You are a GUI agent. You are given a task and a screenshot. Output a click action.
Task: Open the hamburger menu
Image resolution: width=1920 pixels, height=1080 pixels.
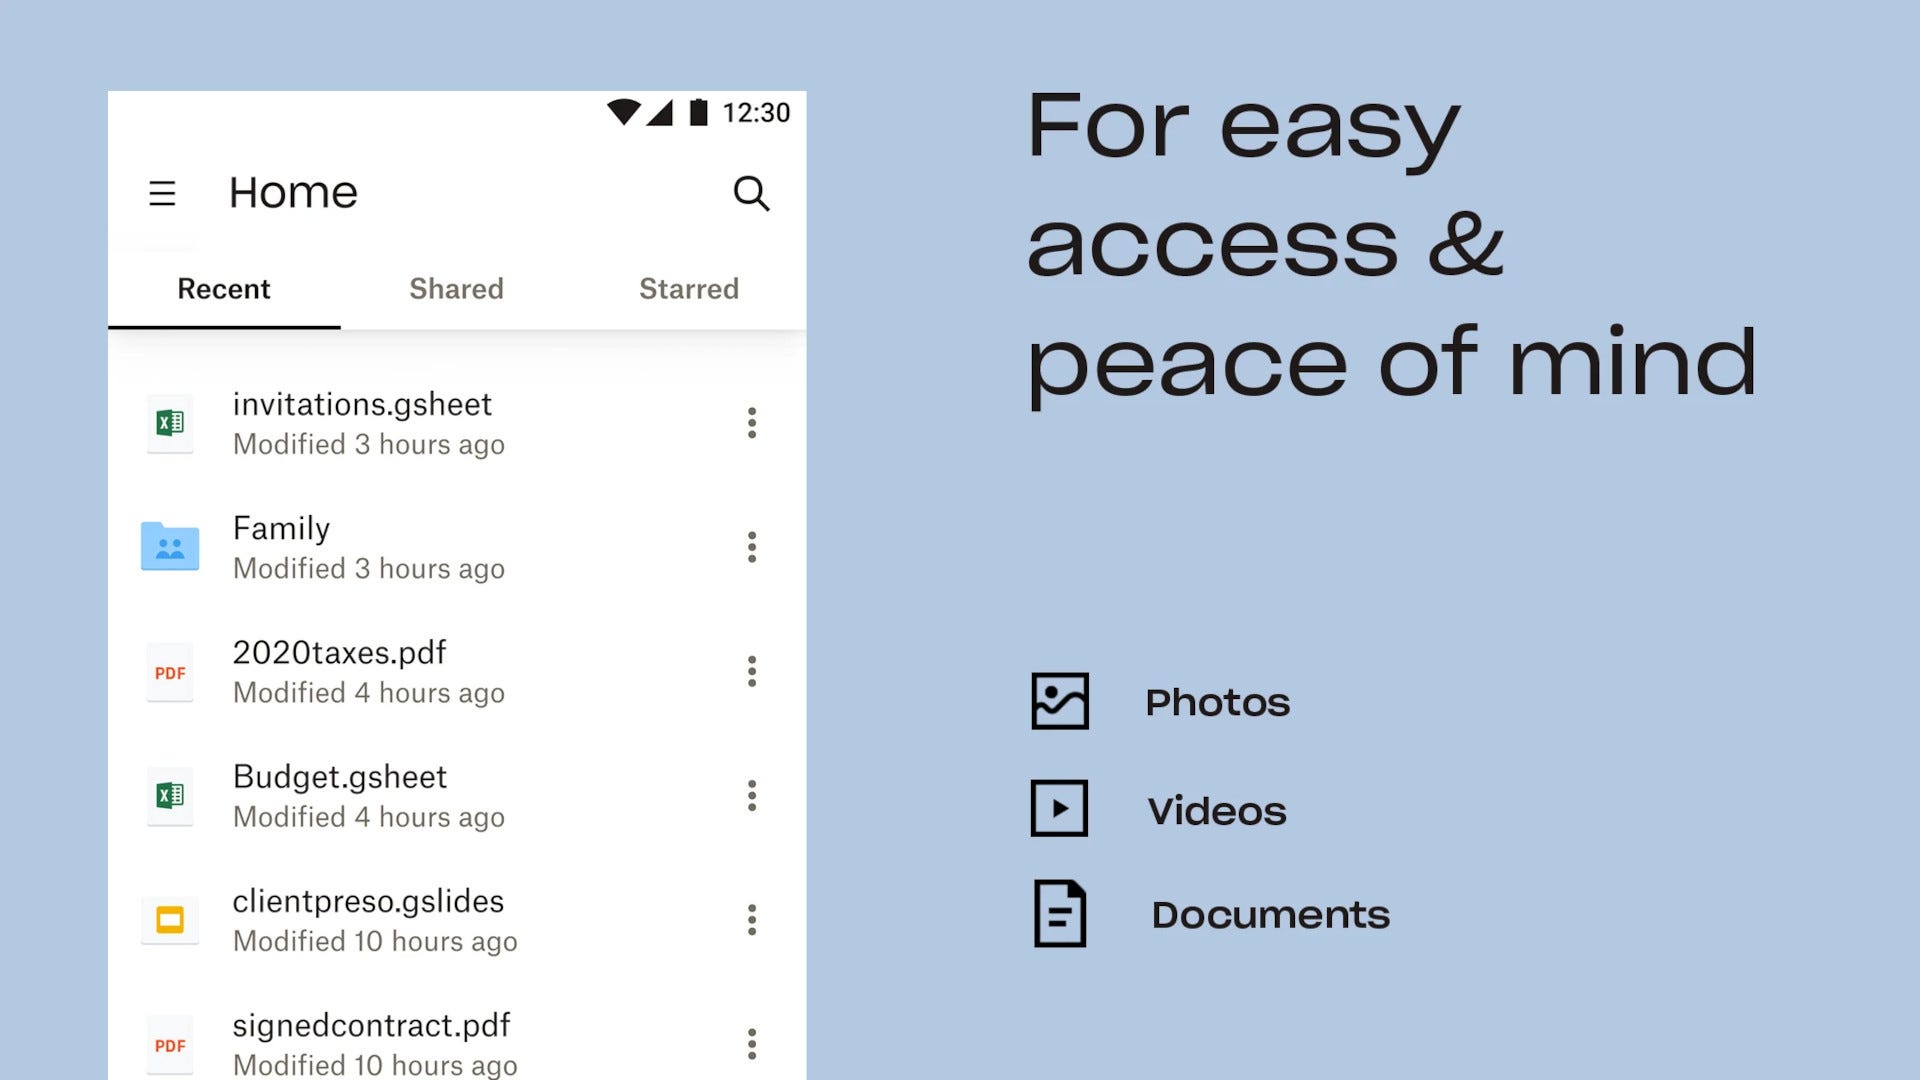click(161, 191)
